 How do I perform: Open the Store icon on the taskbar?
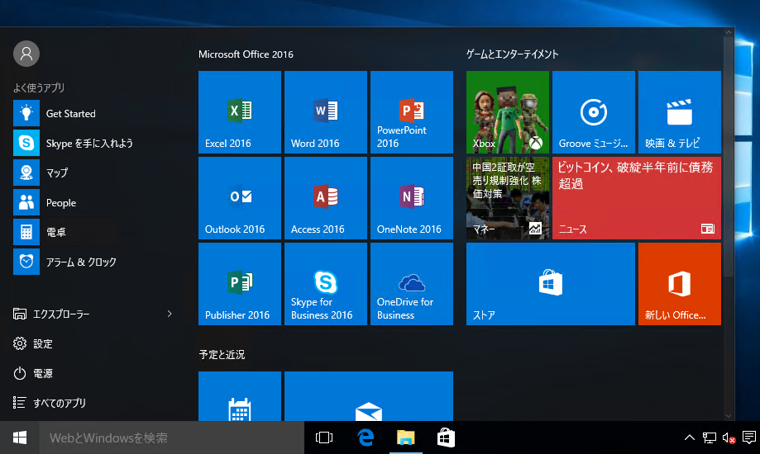tap(446, 438)
